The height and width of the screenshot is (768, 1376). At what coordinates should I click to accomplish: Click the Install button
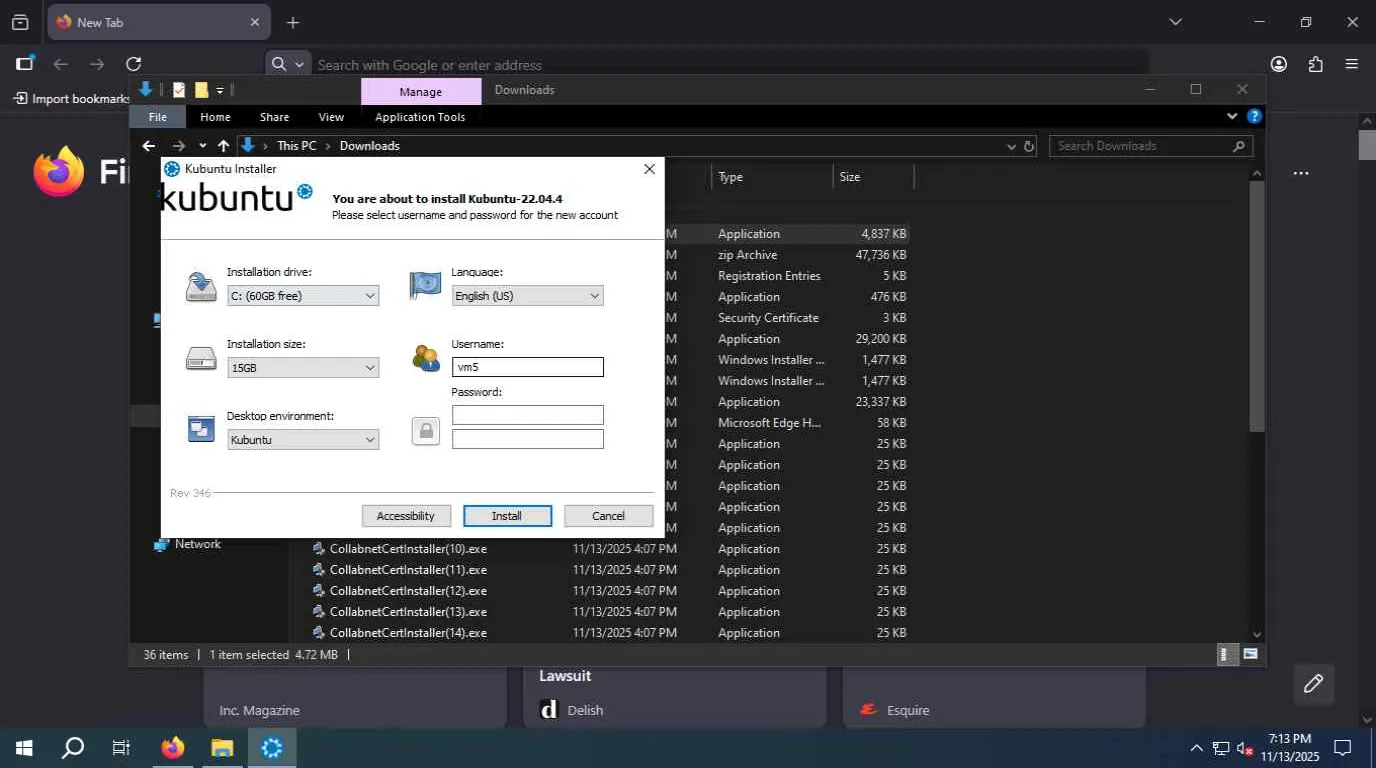(507, 516)
